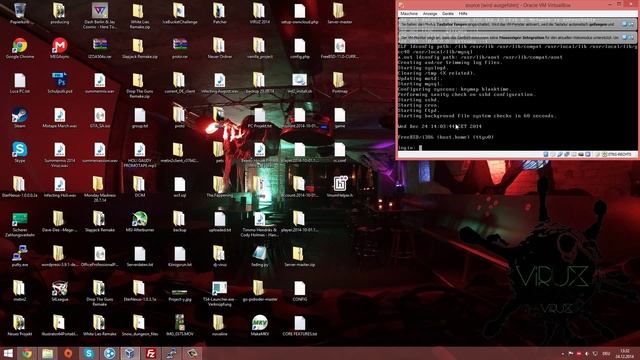Select the MEGAsync desktop shortcut
Viewport: 640px width, 360px height.
[x=60, y=49]
